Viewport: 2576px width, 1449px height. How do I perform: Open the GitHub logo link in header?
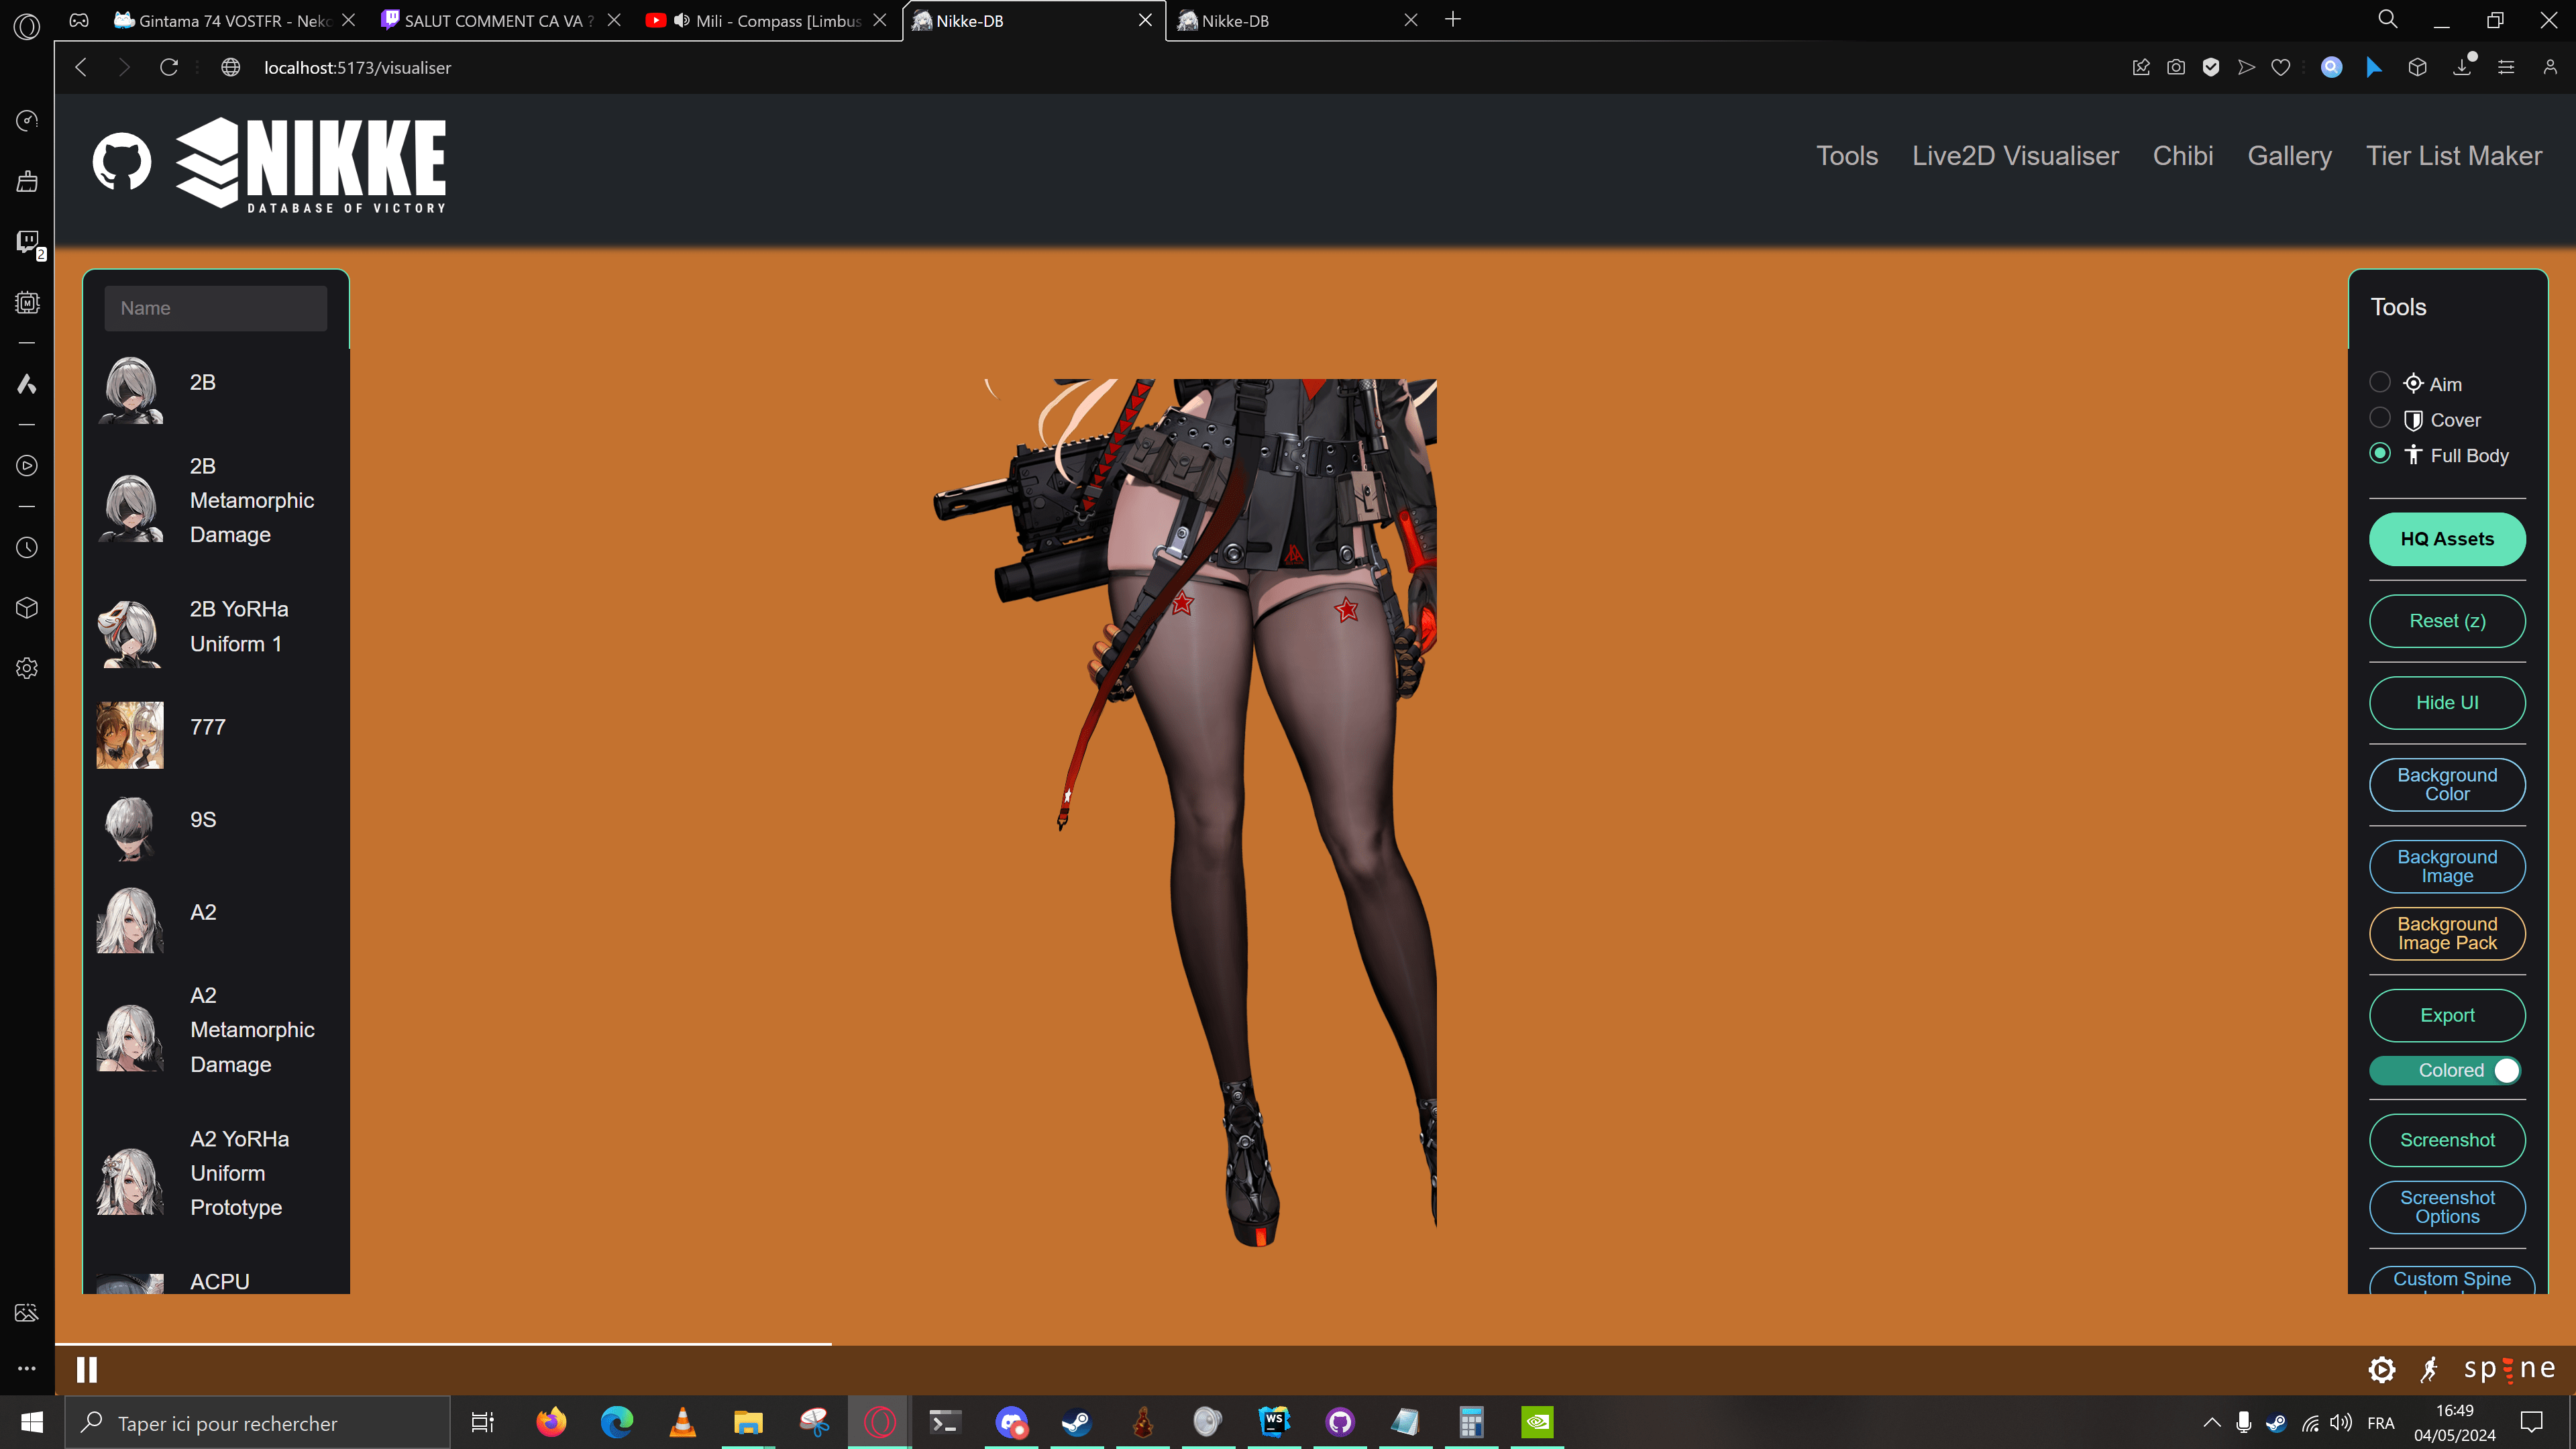(121, 162)
